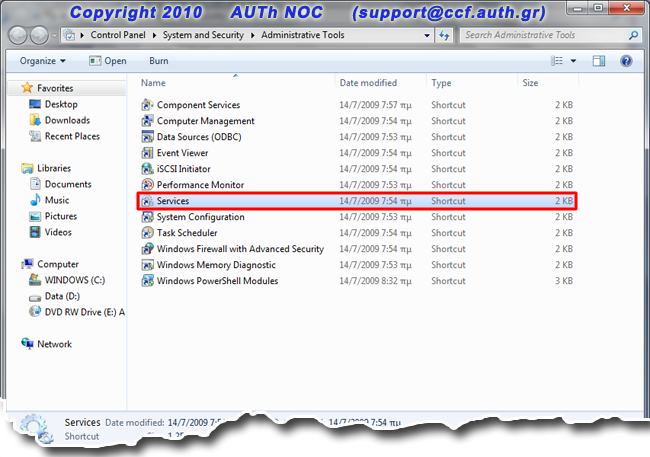Click date modified of Windows PowerShell Modules

tap(375, 281)
